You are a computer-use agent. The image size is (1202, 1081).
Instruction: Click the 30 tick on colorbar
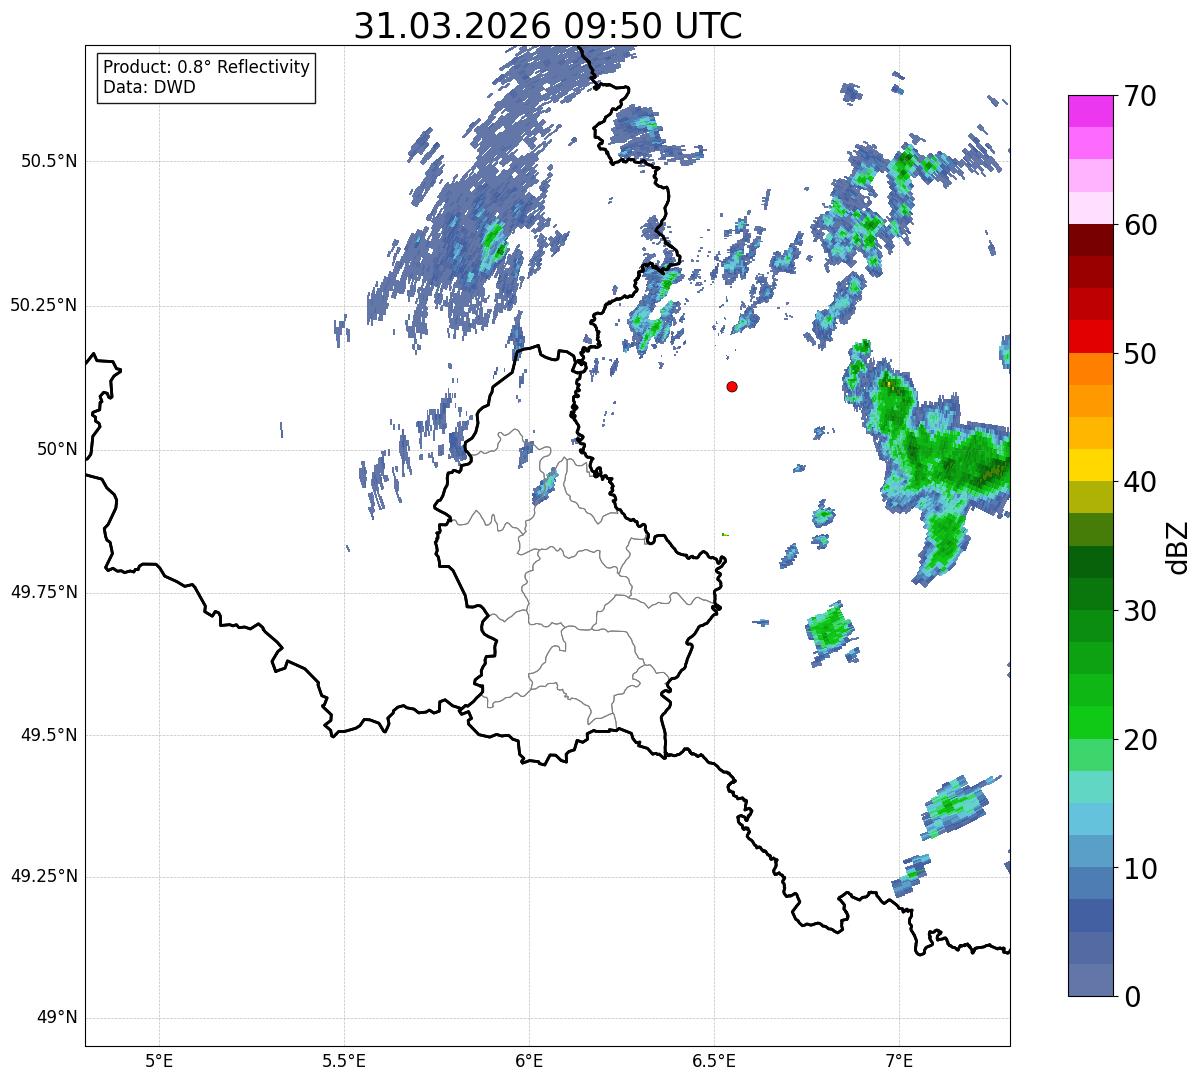click(1140, 611)
